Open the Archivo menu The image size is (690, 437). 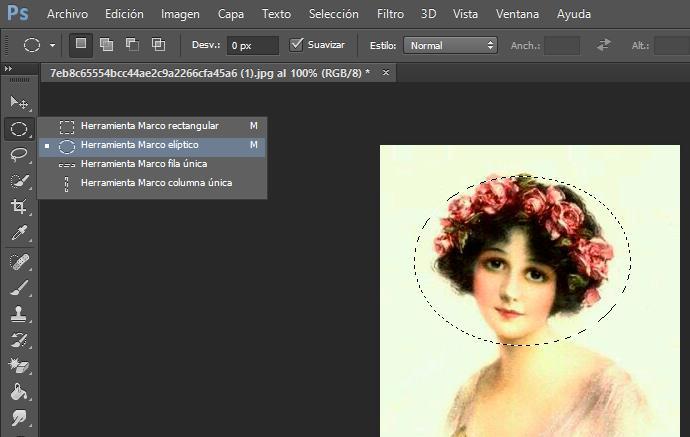pyautogui.click(x=67, y=14)
